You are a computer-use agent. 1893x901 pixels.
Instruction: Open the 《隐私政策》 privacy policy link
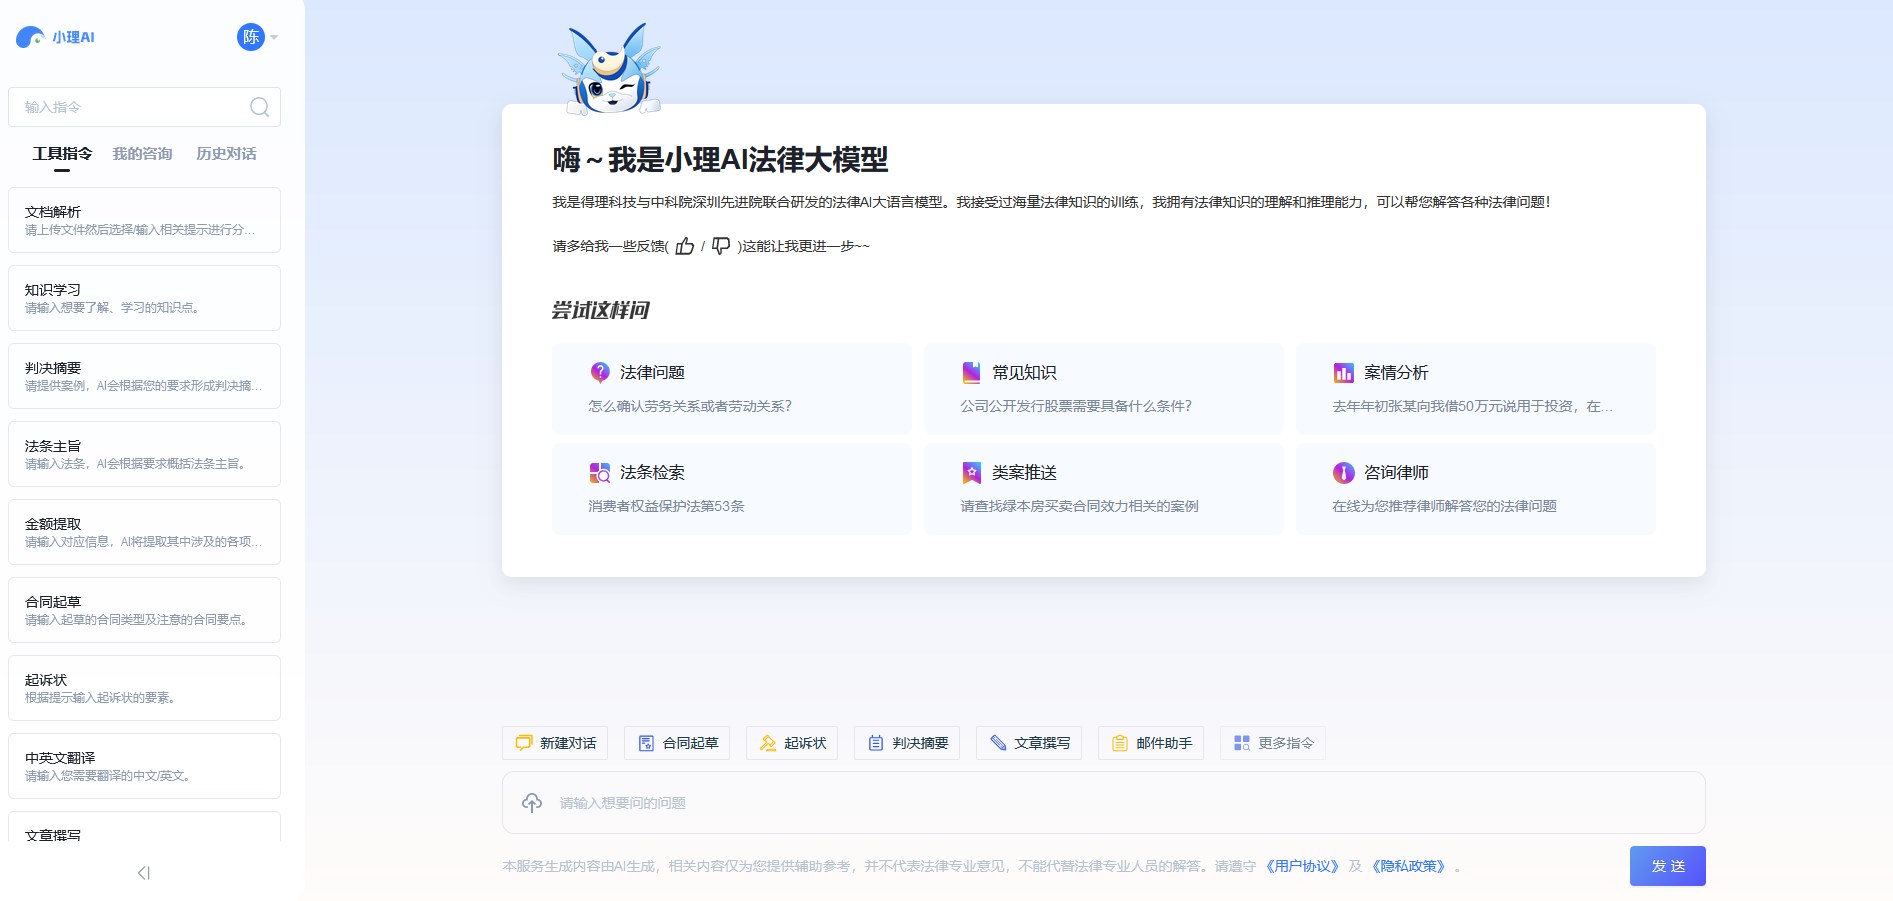pyautogui.click(x=1407, y=867)
